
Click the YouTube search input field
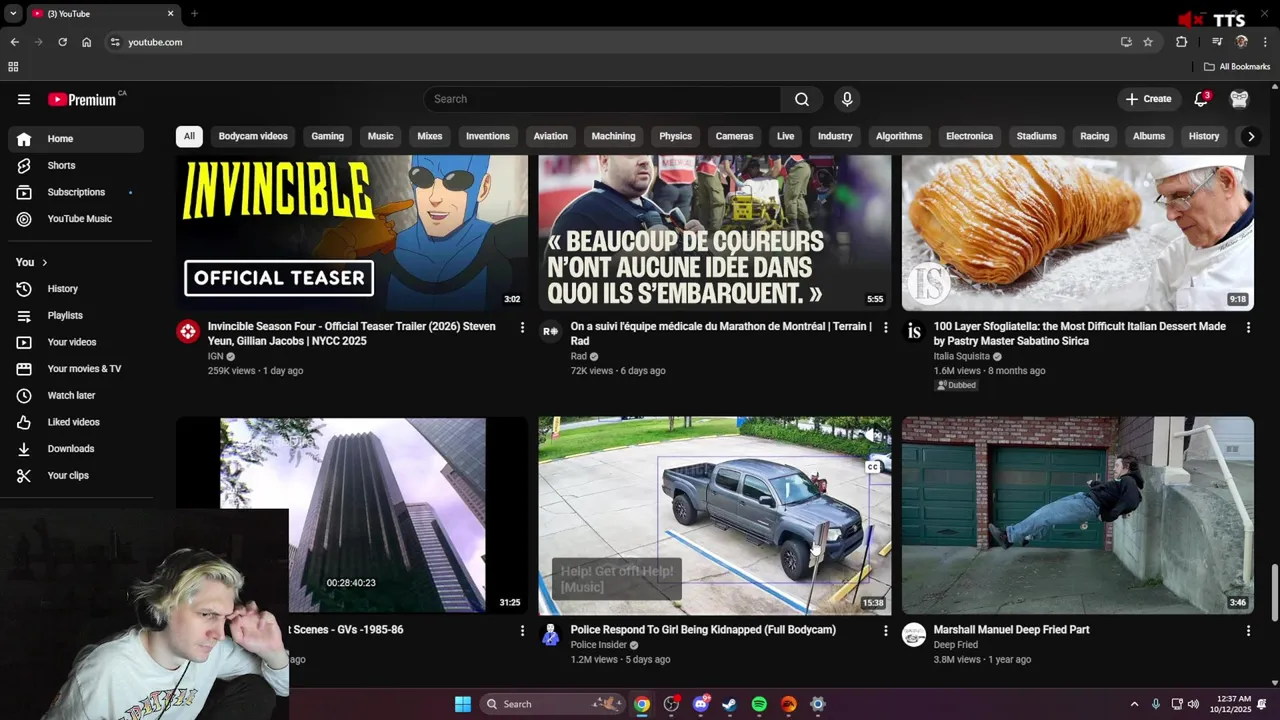pos(602,99)
